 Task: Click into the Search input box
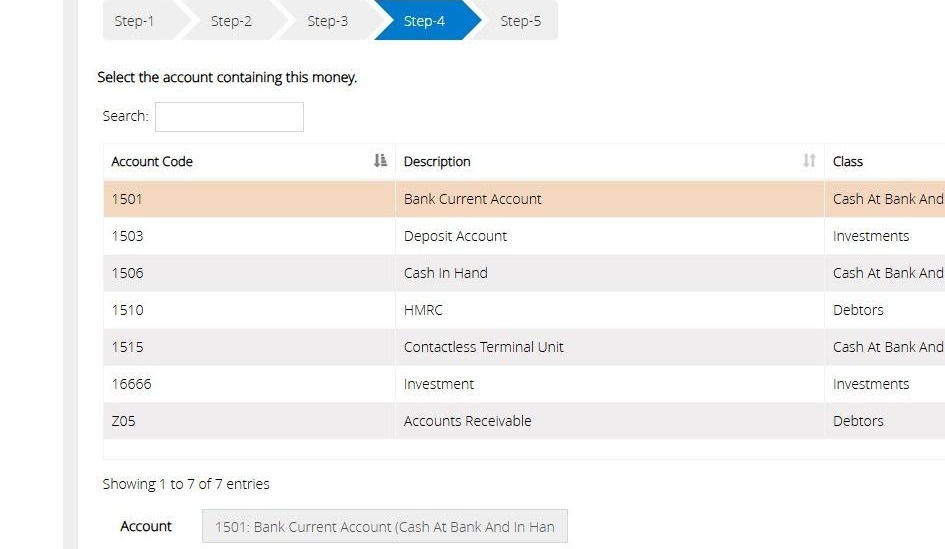tap(229, 117)
